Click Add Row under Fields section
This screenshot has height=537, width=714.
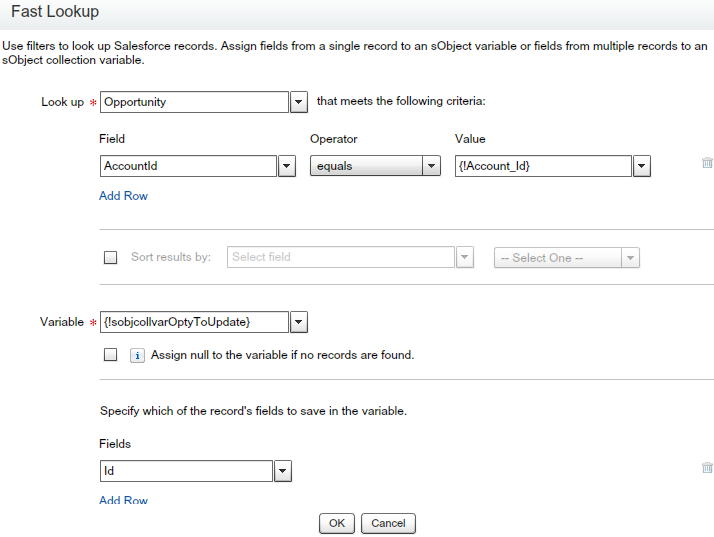pos(123,500)
